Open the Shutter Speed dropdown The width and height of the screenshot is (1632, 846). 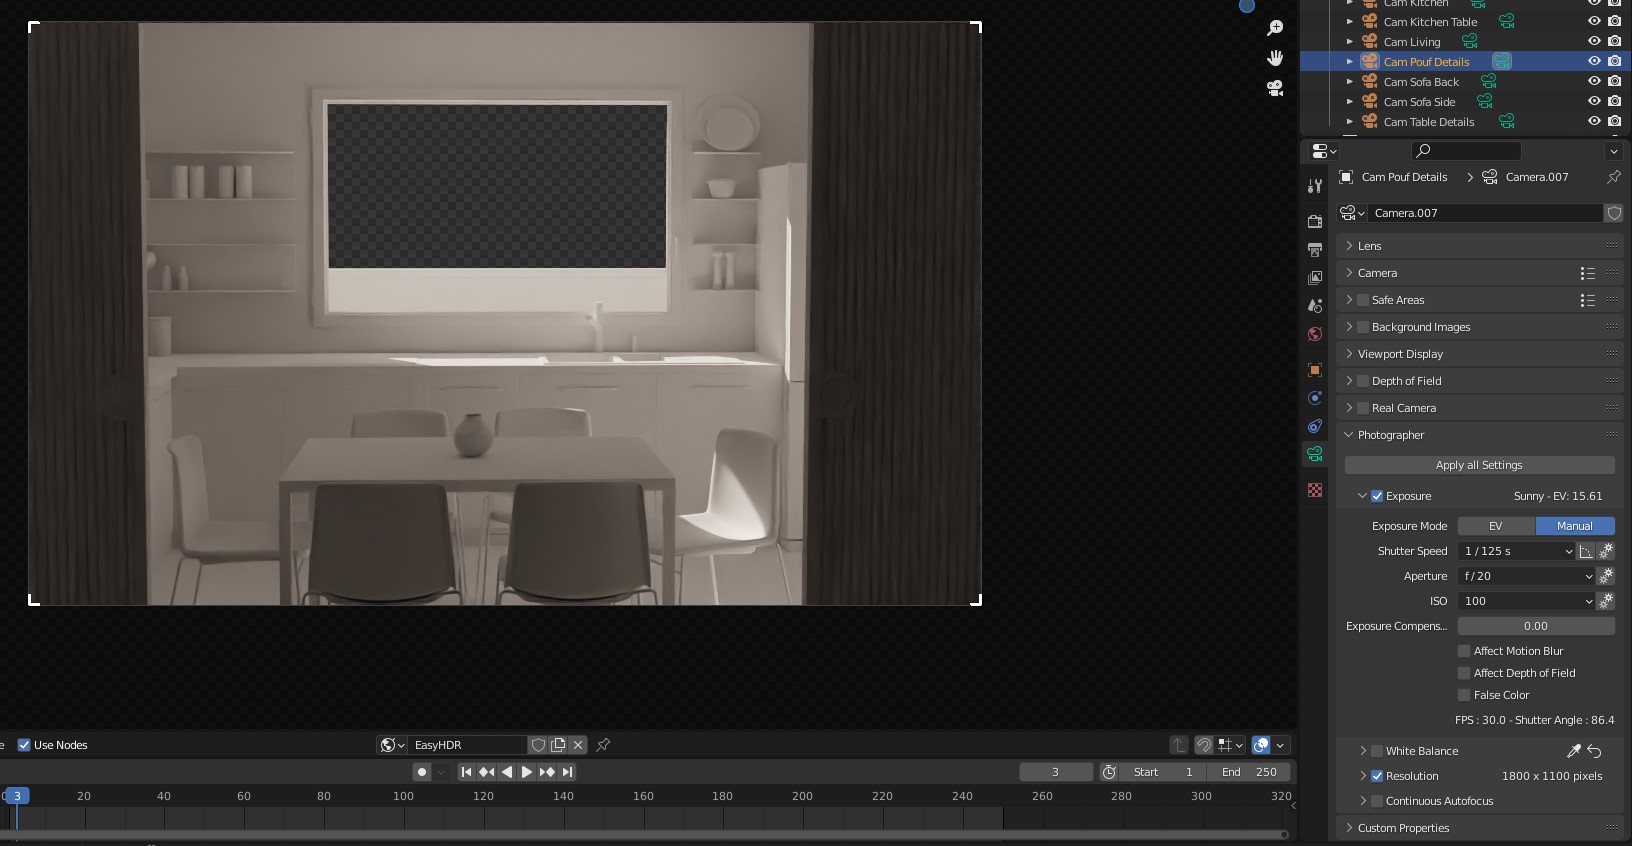[x=1515, y=551]
